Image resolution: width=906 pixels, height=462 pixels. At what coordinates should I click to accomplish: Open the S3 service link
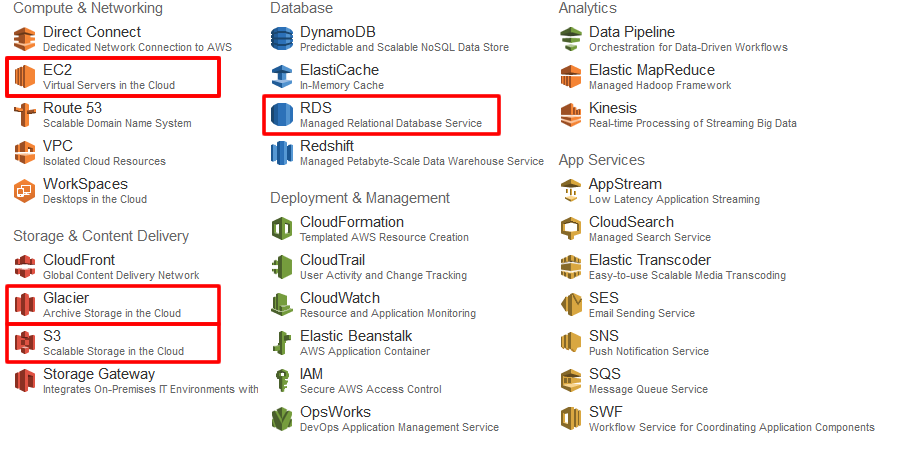[52, 336]
